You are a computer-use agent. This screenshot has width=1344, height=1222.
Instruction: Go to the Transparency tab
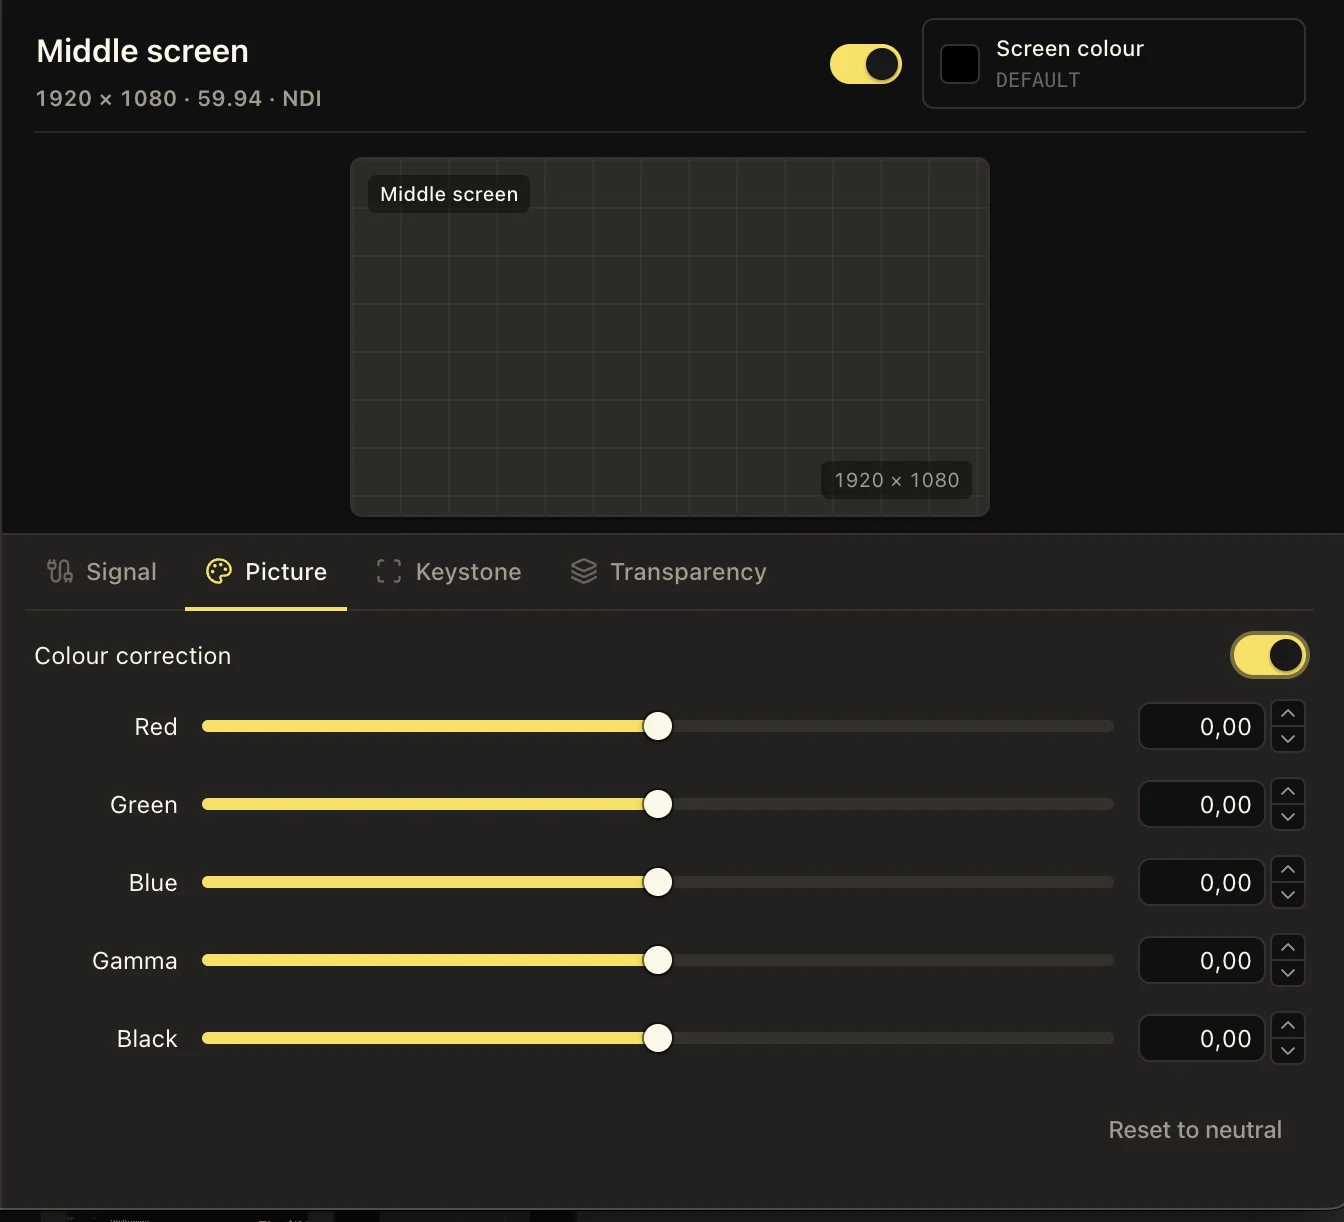tap(668, 571)
